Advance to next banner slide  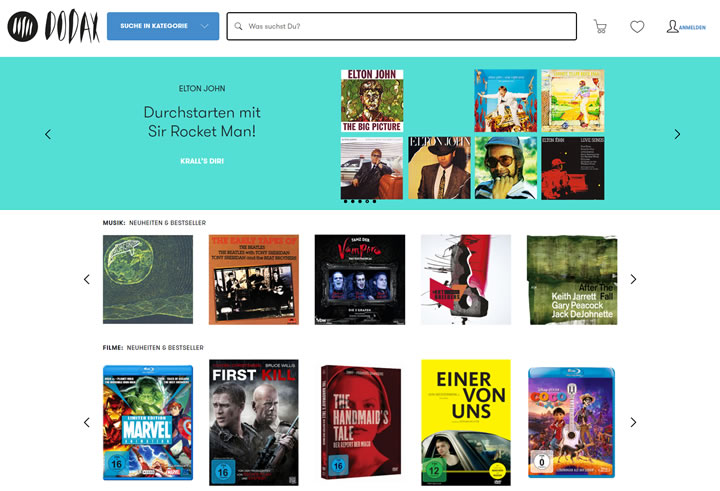677,134
